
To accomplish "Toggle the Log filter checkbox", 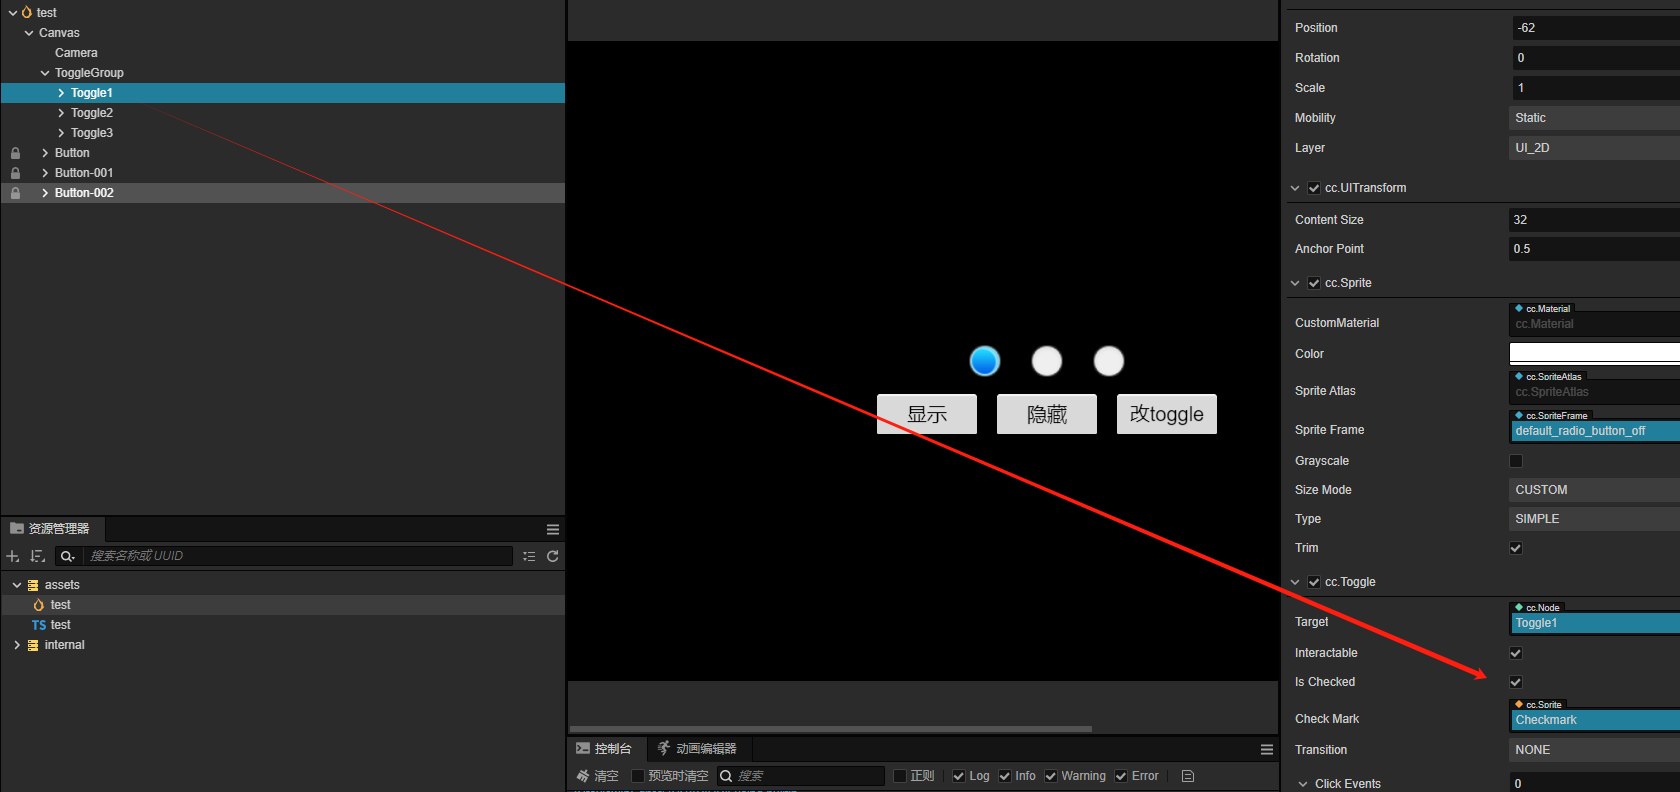I will pos(959,776).
